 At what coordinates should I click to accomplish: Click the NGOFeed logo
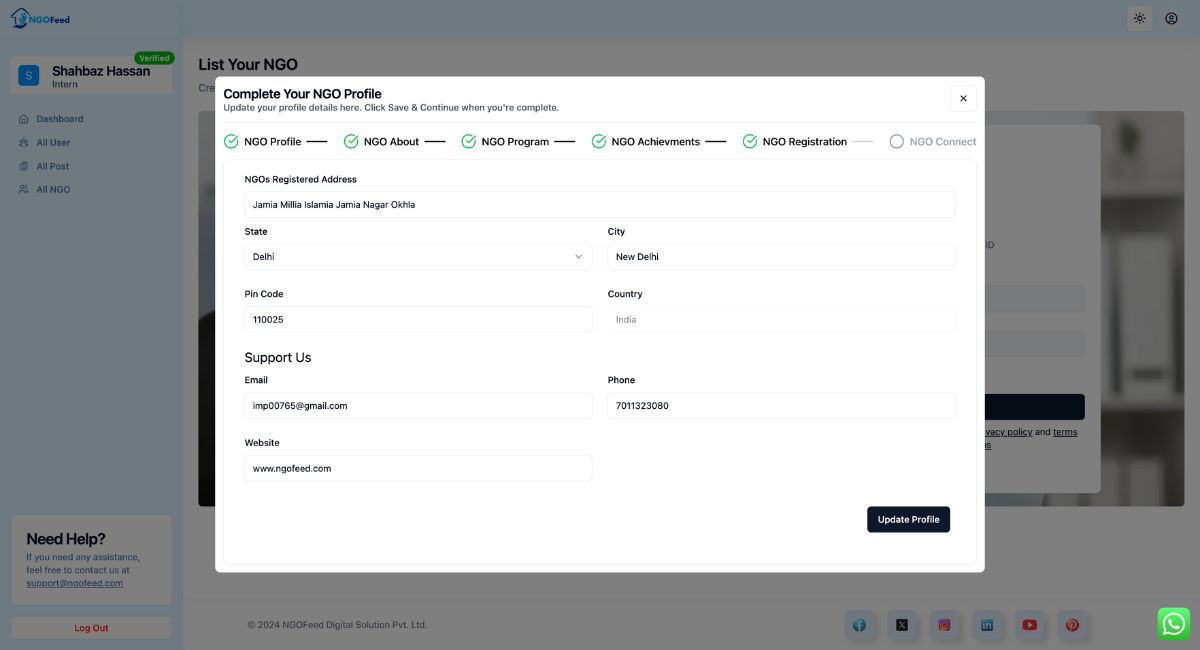coord(38,17)
